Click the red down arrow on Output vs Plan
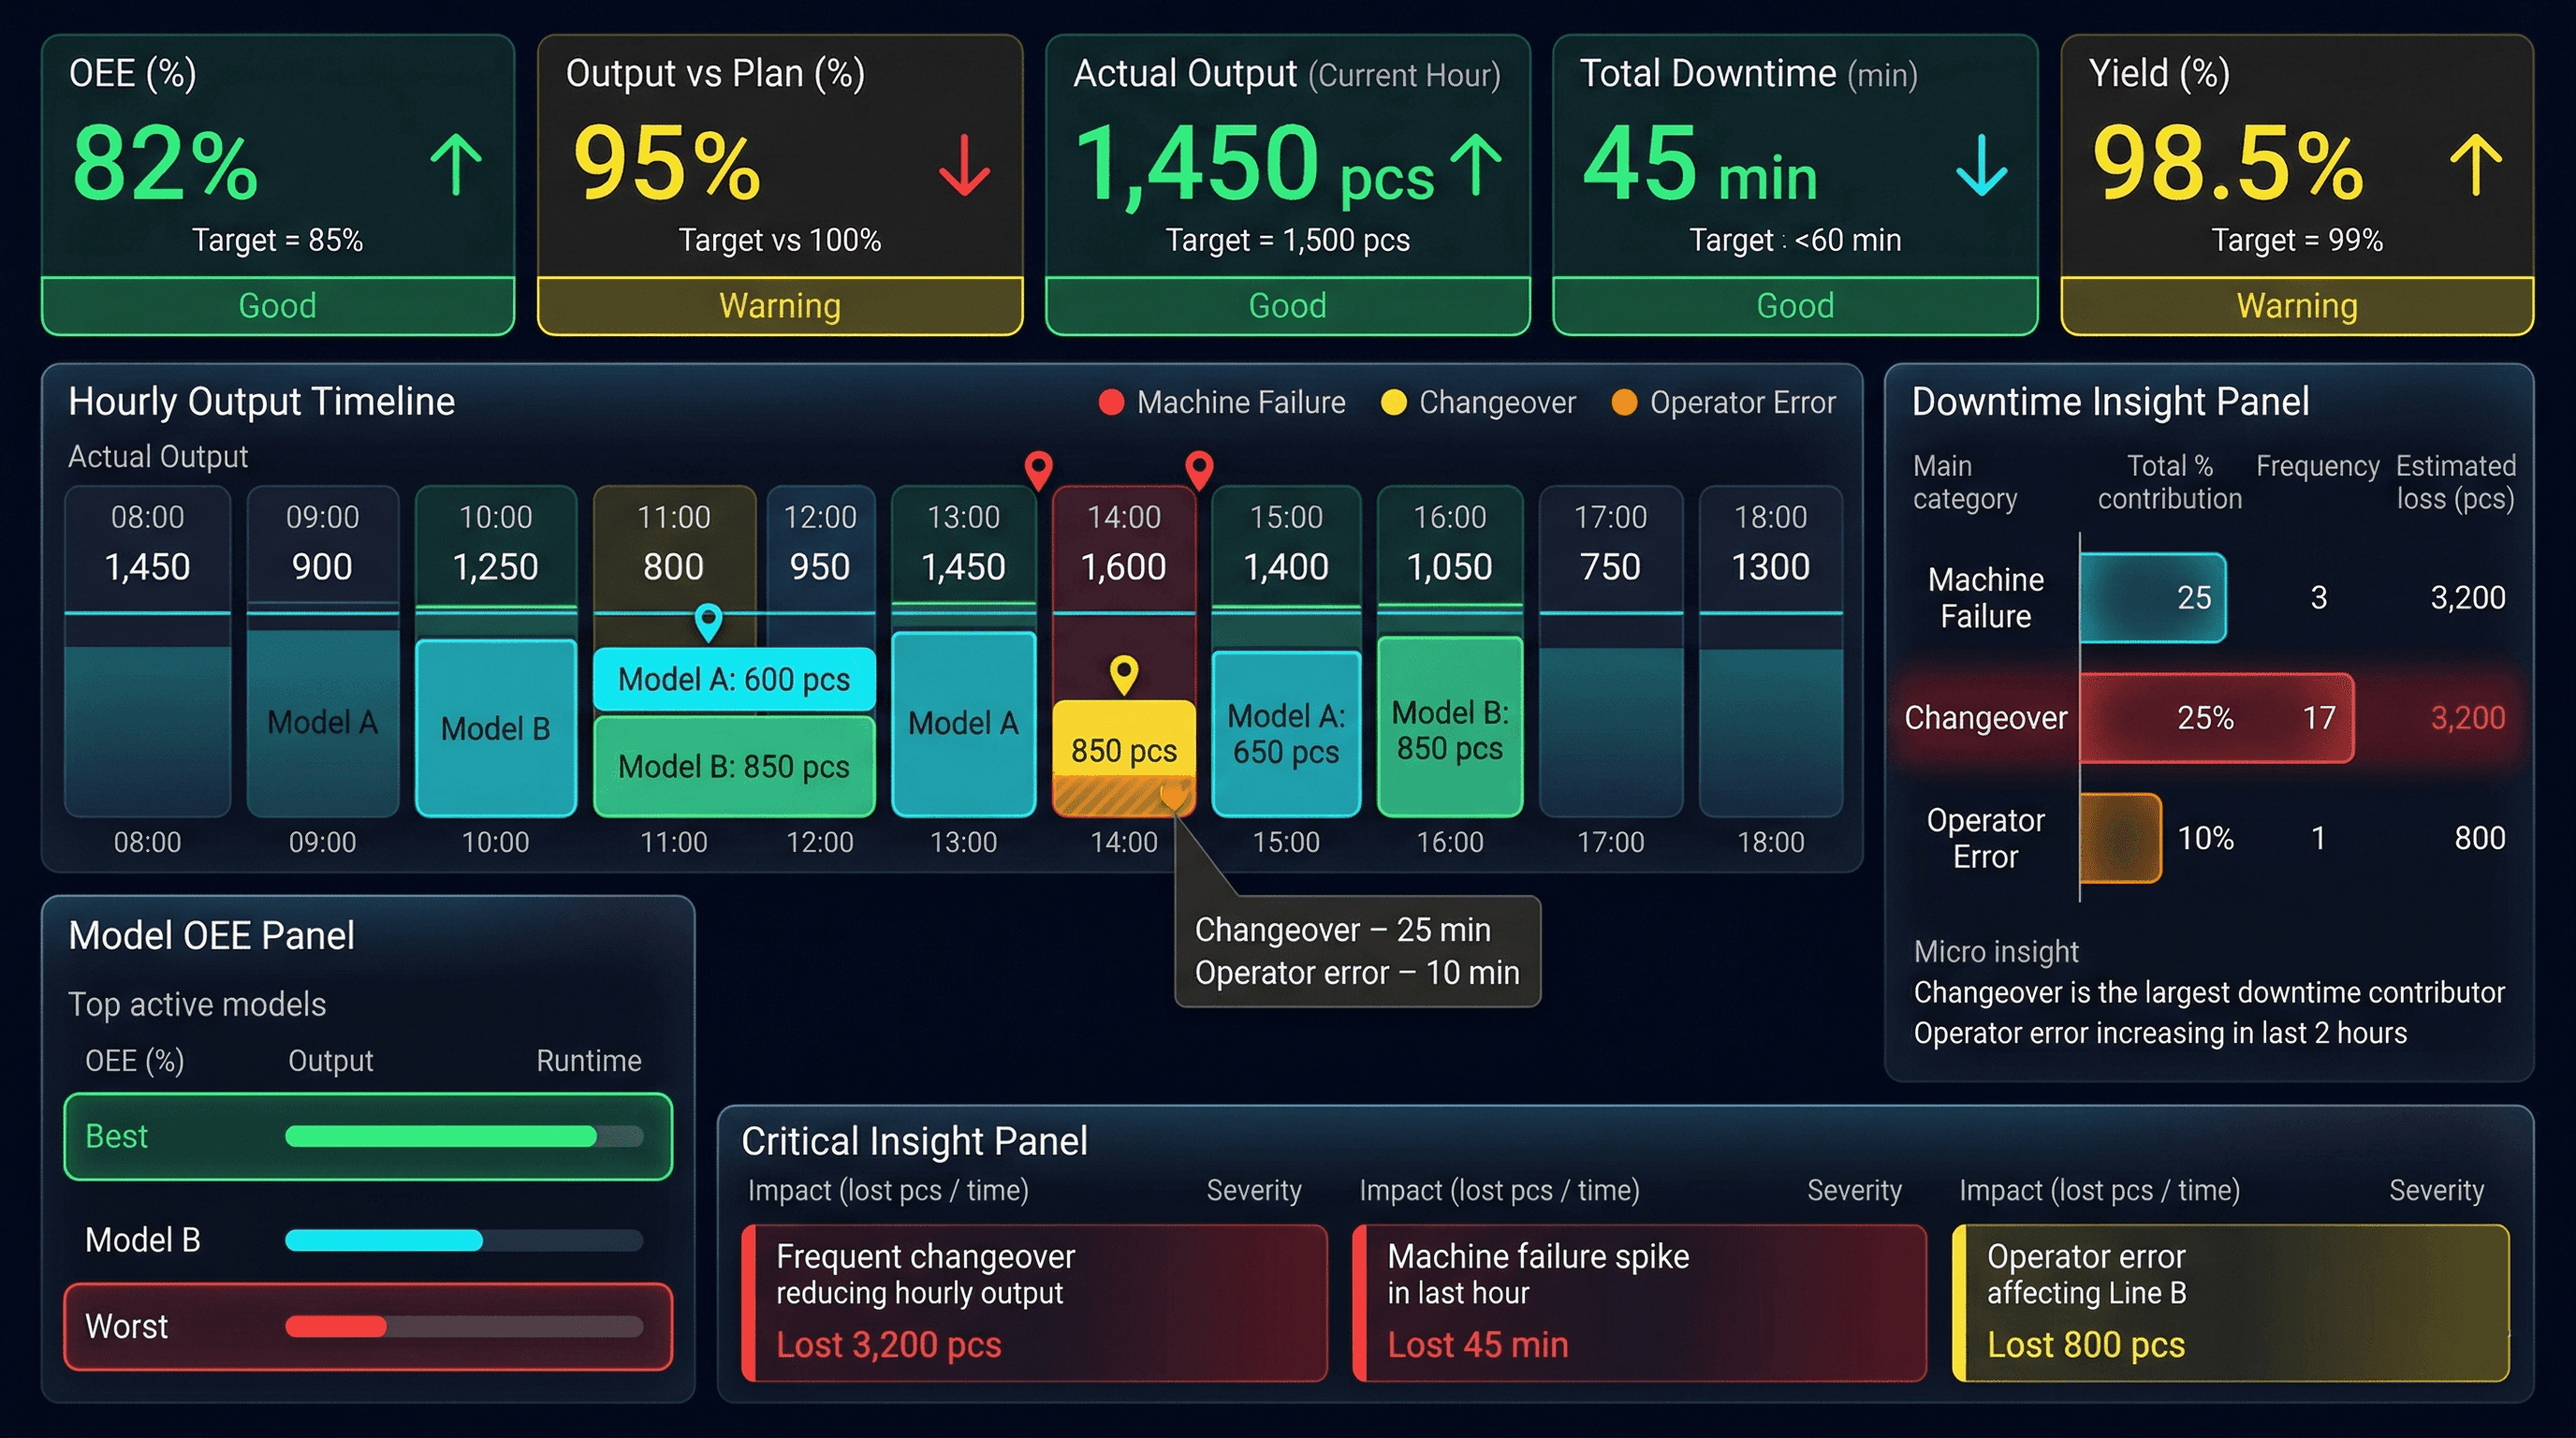Image resolution: width=2576 pixels, height=1438 pixels. pos(964,165)
